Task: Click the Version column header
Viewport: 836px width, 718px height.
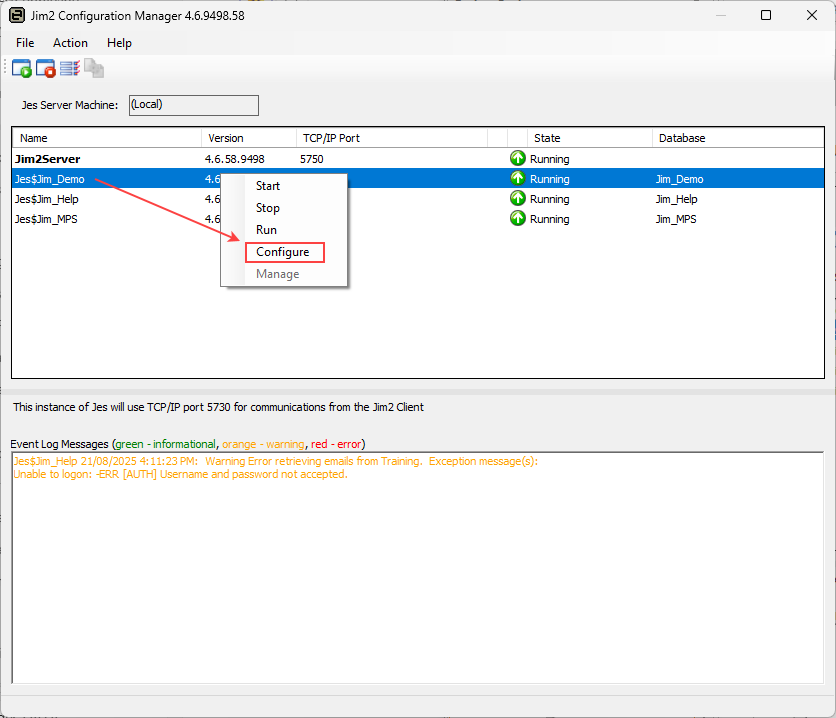Action: click(x=225, y=138)
